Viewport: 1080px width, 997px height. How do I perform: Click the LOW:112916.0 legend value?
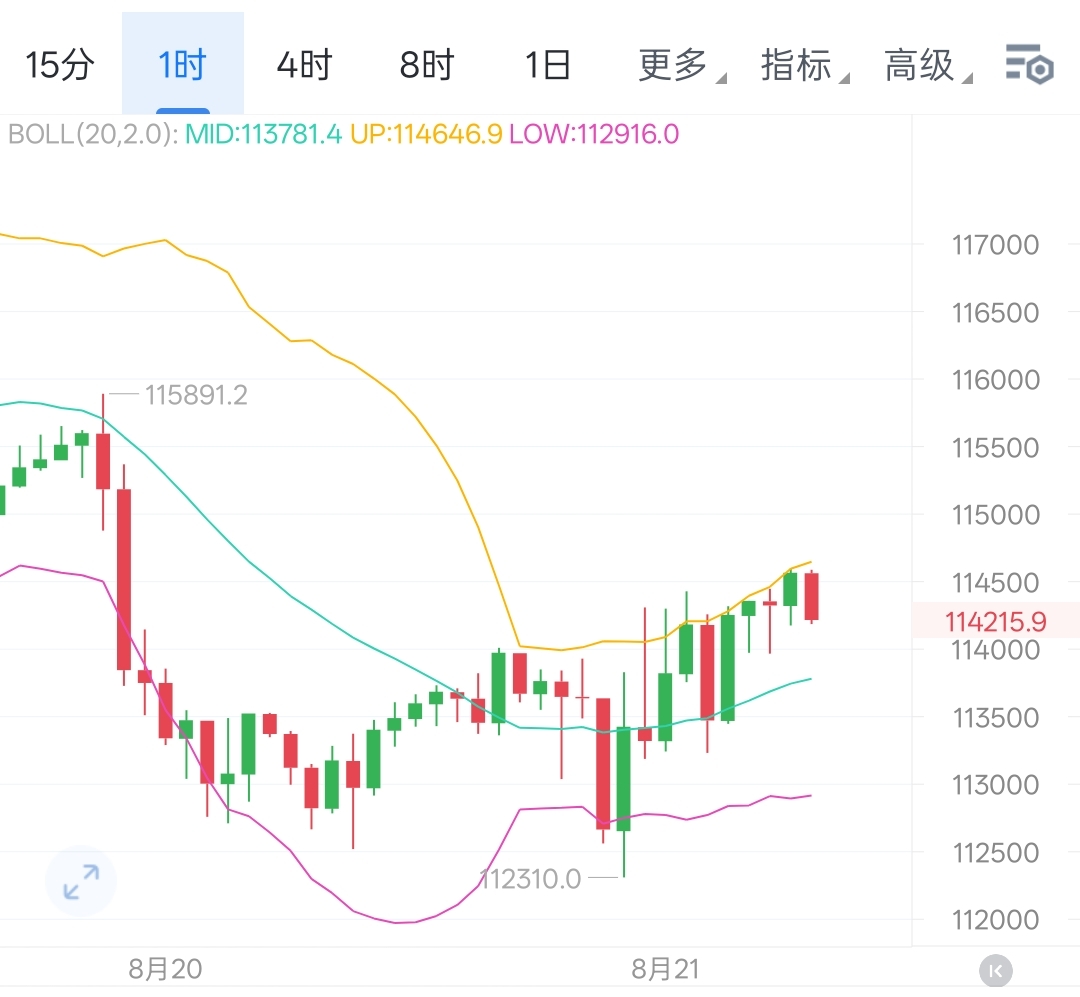(x=594, y=134)
